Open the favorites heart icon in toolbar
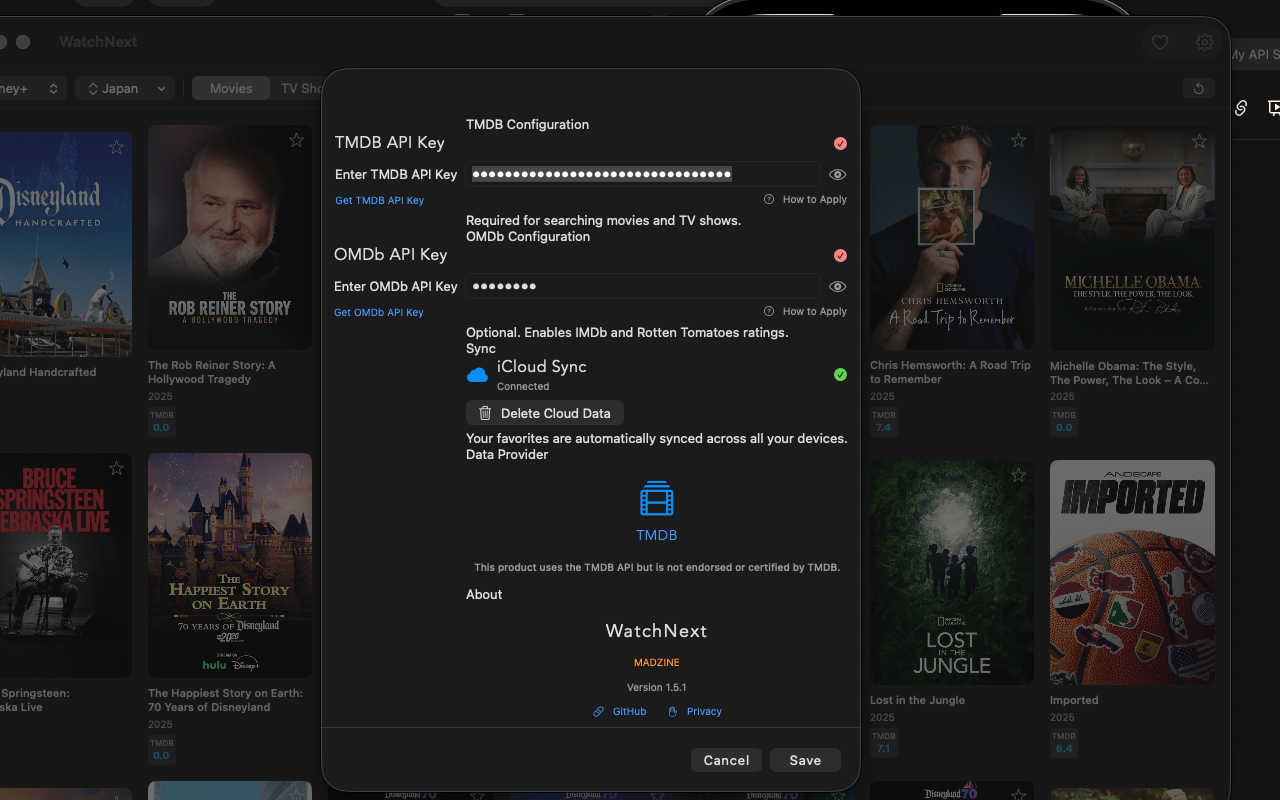 1160,42
